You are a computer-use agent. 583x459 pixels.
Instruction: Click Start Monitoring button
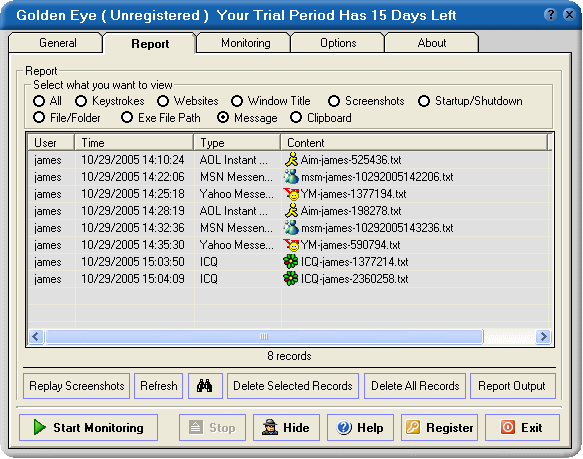(88, 427)
